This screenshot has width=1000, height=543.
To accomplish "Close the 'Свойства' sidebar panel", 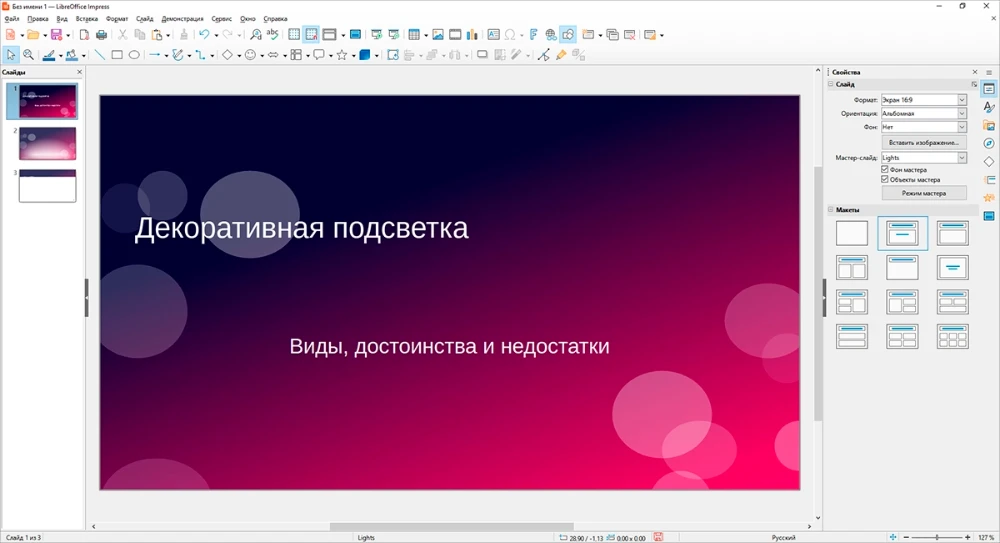I will pos(974,72).
